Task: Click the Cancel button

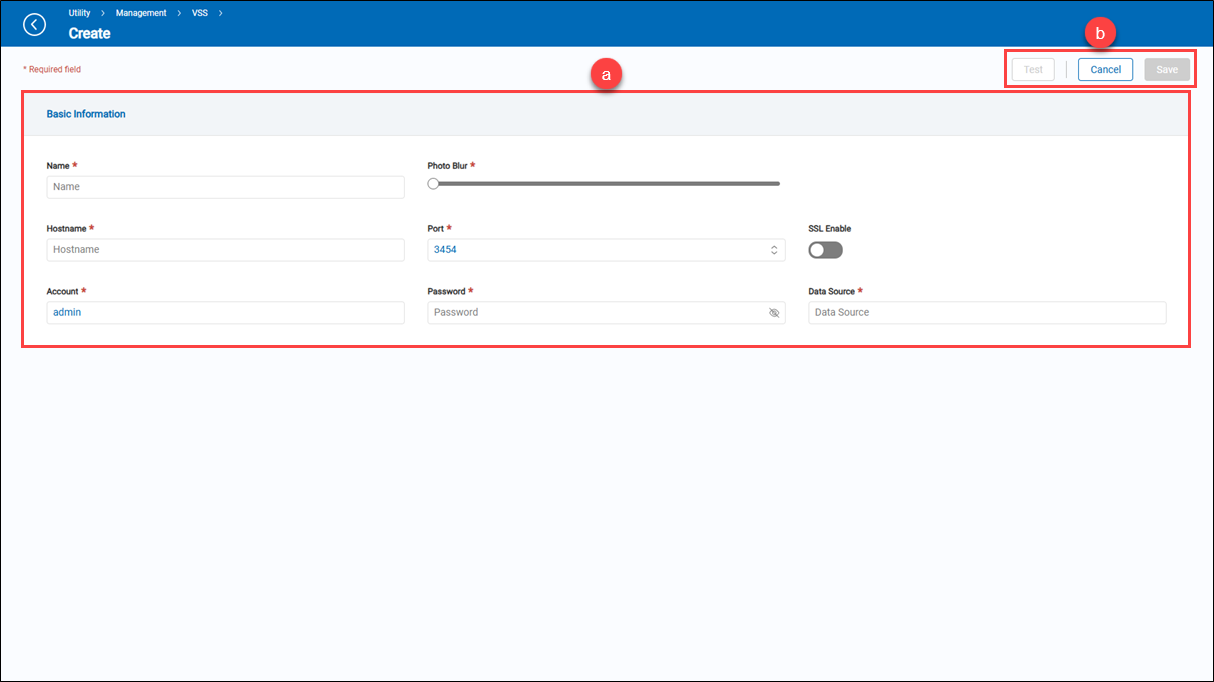Action: pos(1105,70)
